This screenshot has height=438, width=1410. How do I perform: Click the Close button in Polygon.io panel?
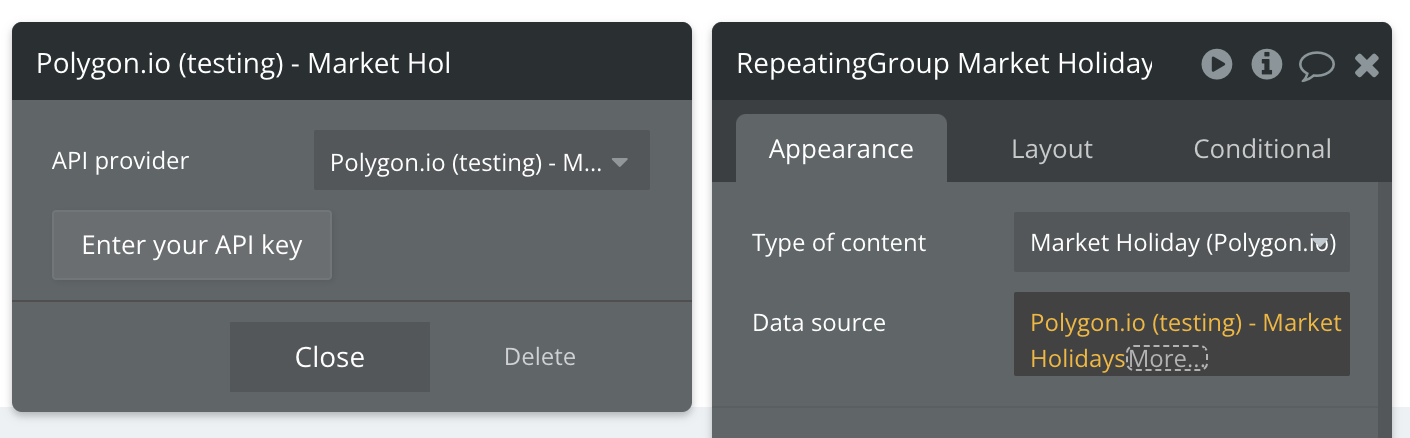tap(330, 357)
